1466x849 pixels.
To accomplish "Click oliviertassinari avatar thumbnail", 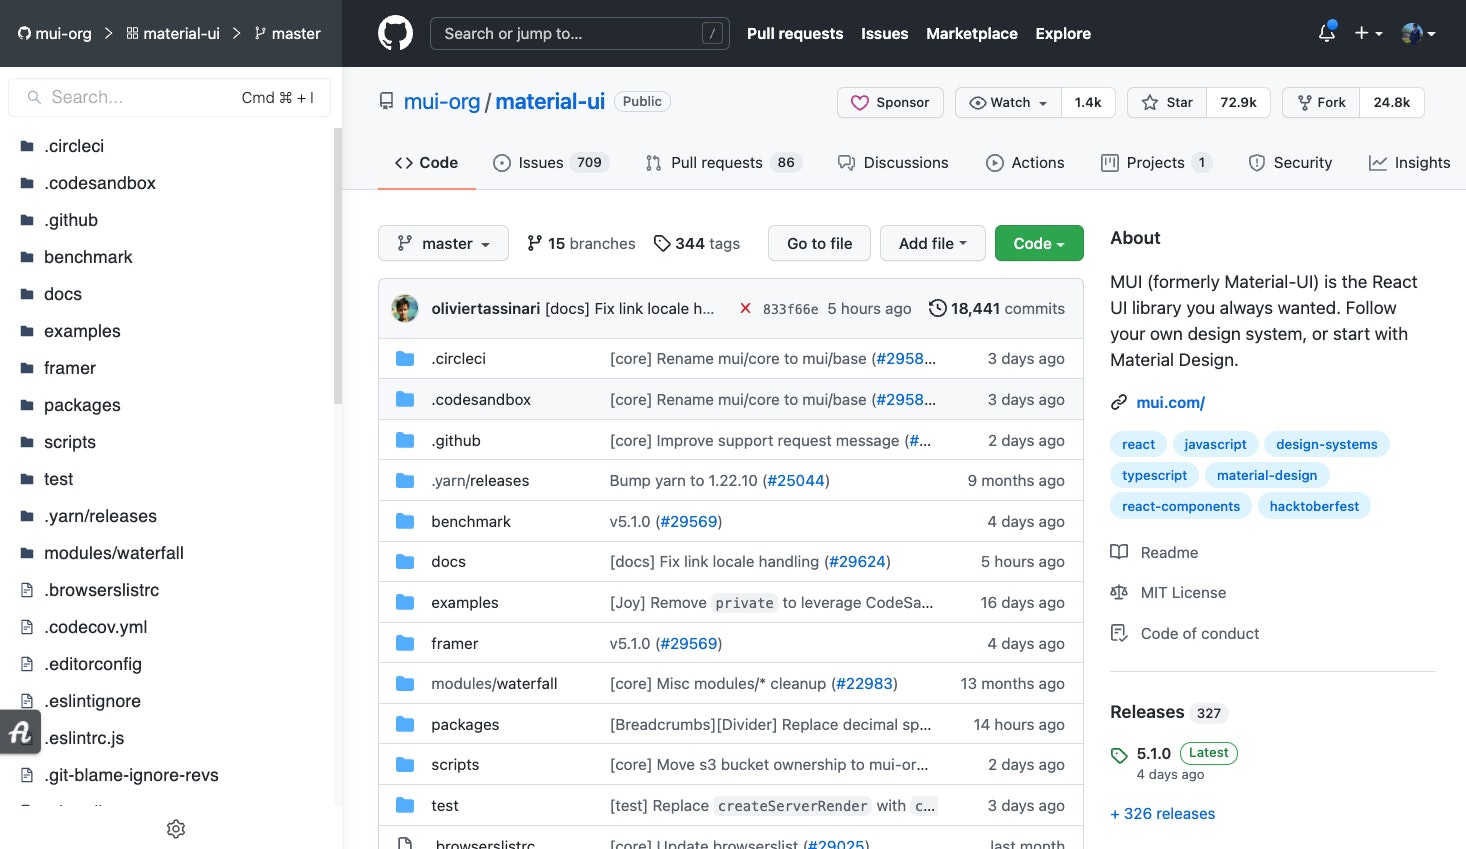I will tap(405, 308).
